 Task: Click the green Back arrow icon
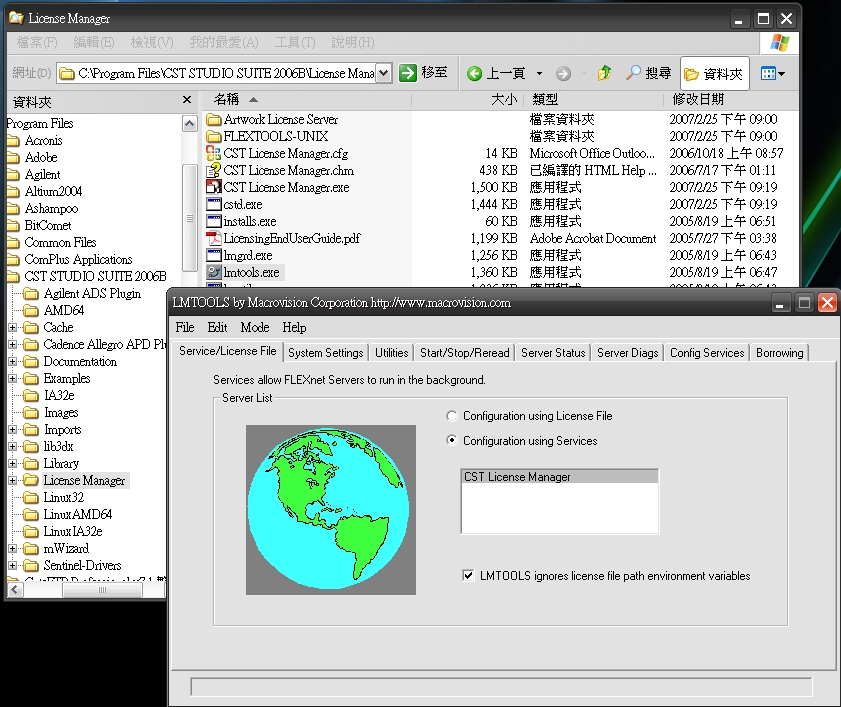[x=474, y=73]
